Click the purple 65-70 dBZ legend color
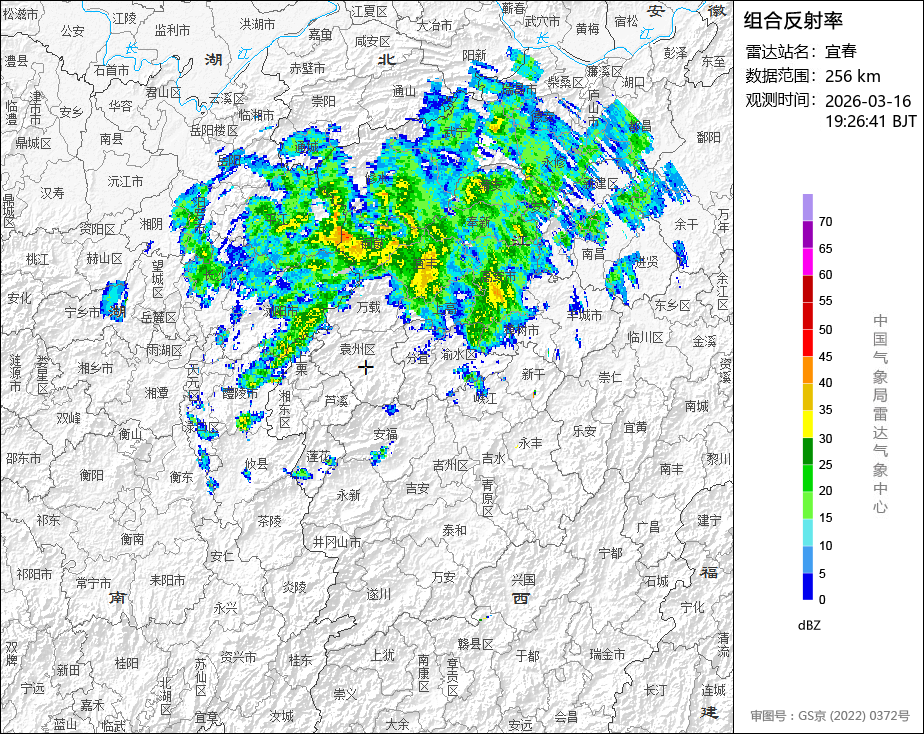The width and height of the screenshot is (924, 734). pyautogui.click(x=807, y=234)
